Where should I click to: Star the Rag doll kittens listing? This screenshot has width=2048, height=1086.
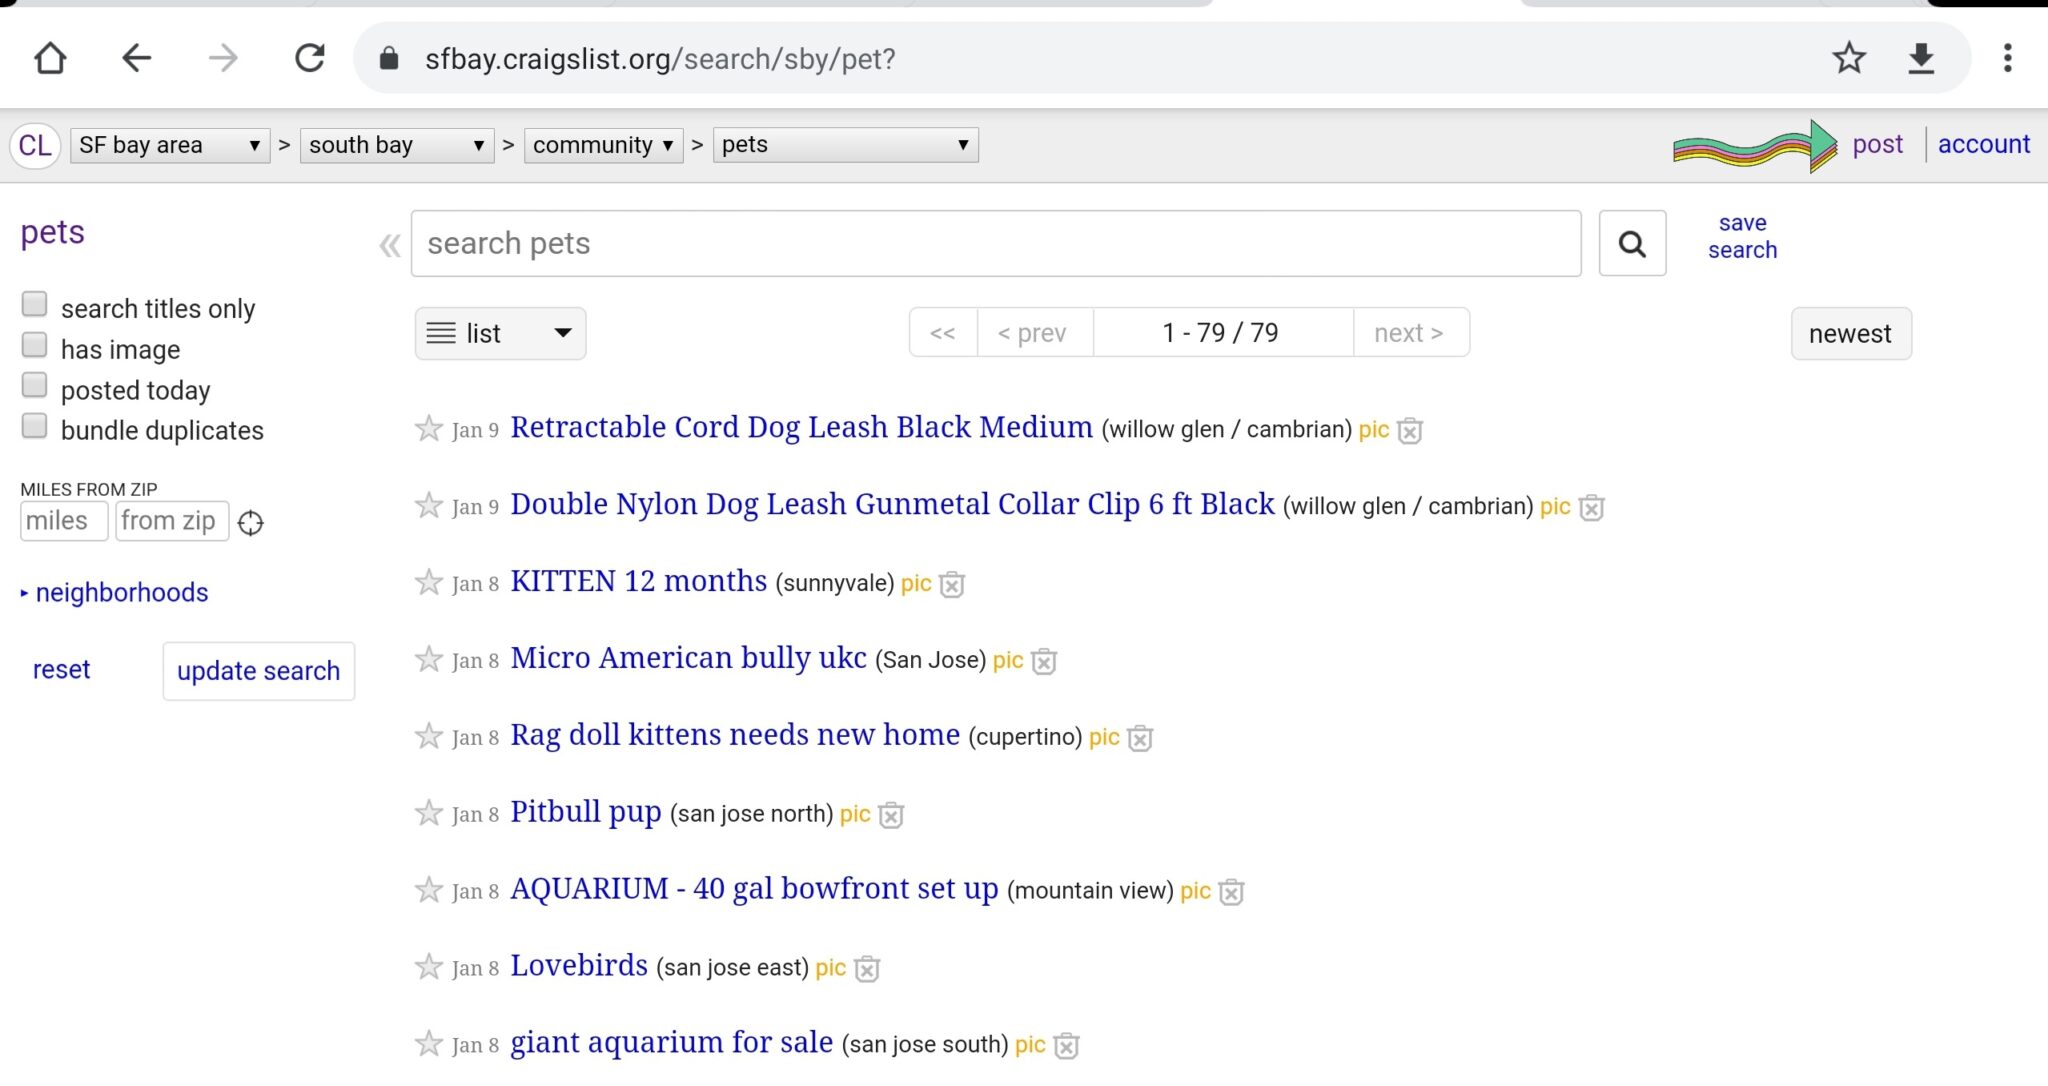click(429, 737)
